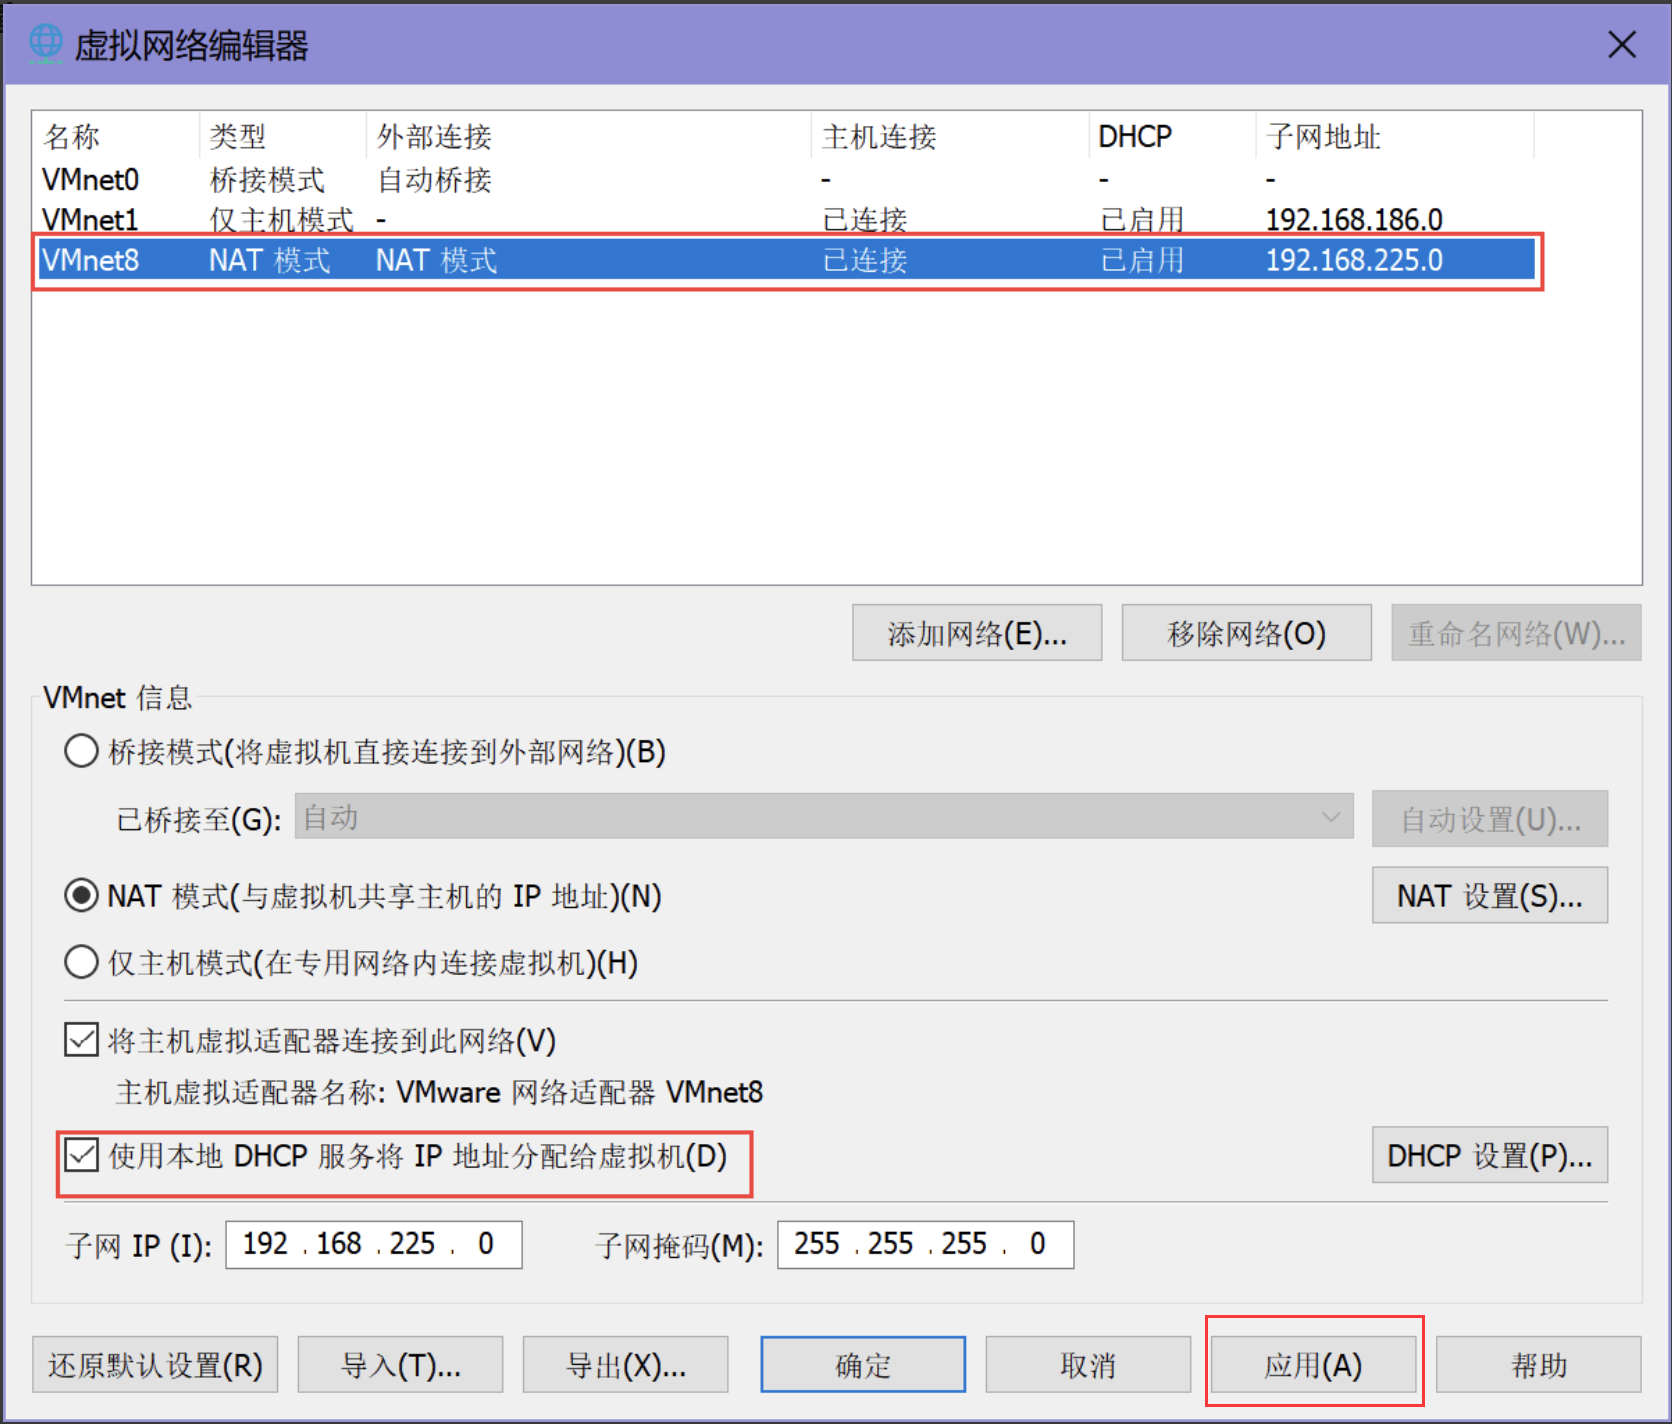The image size is (1672, 1424).
Task: Click 移除网络(O) button
Action: tap(1246, 633)
